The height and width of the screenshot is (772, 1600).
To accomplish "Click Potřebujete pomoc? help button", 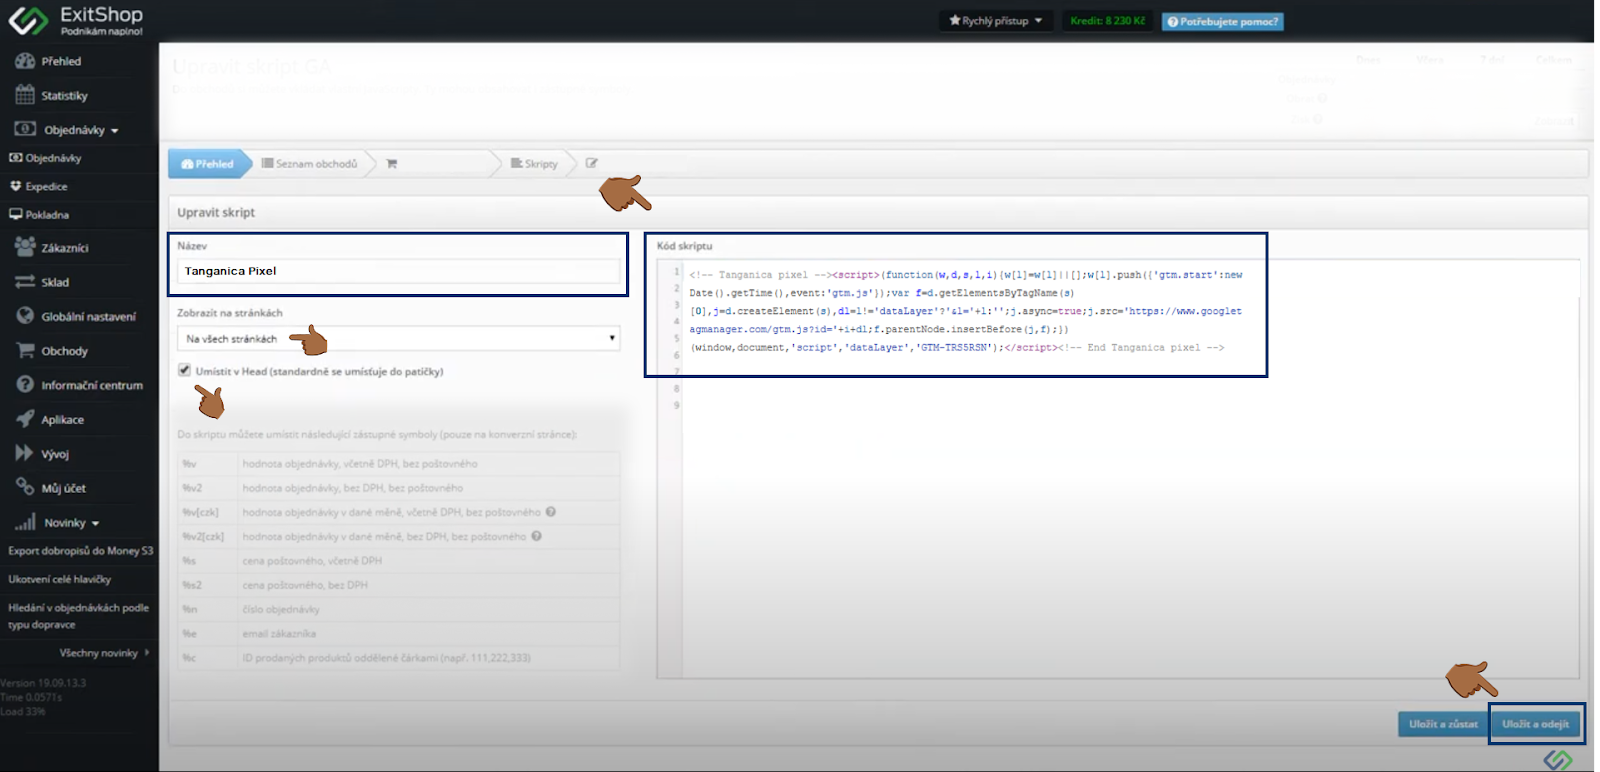I will point(1222,21).
